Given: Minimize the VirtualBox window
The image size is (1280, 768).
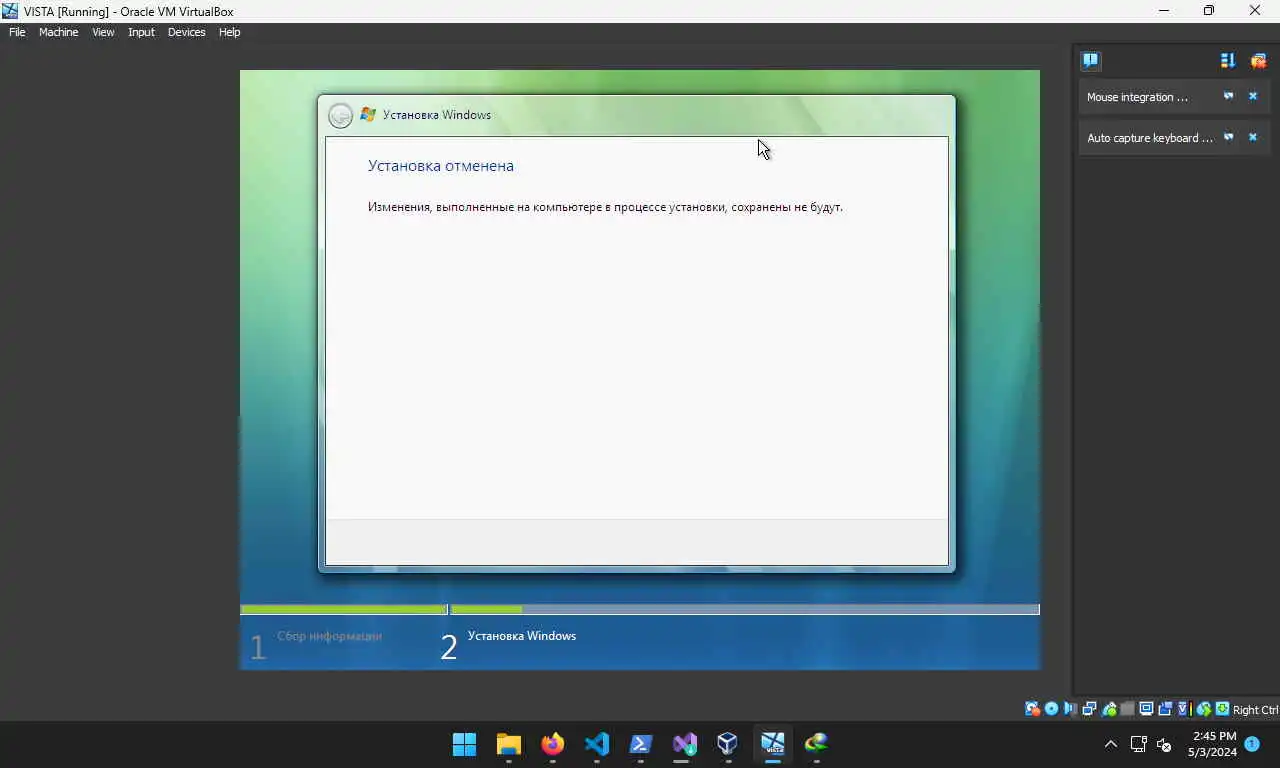Looking at the screenshot, I should [1163, 11].
